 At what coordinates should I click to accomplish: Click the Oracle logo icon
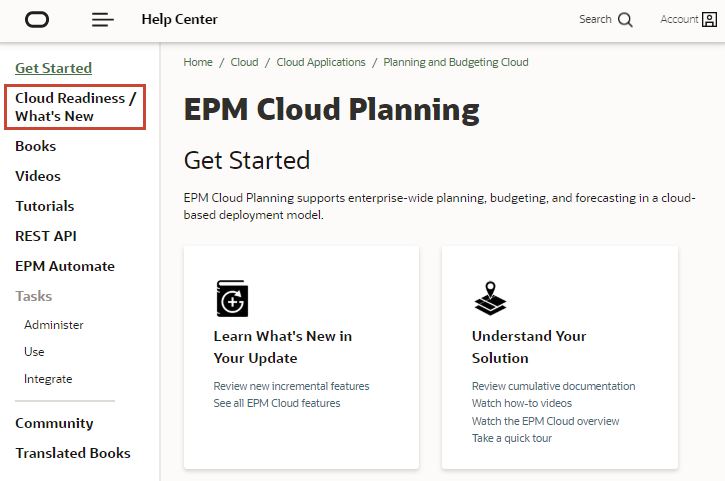click(x=37, y=20)
